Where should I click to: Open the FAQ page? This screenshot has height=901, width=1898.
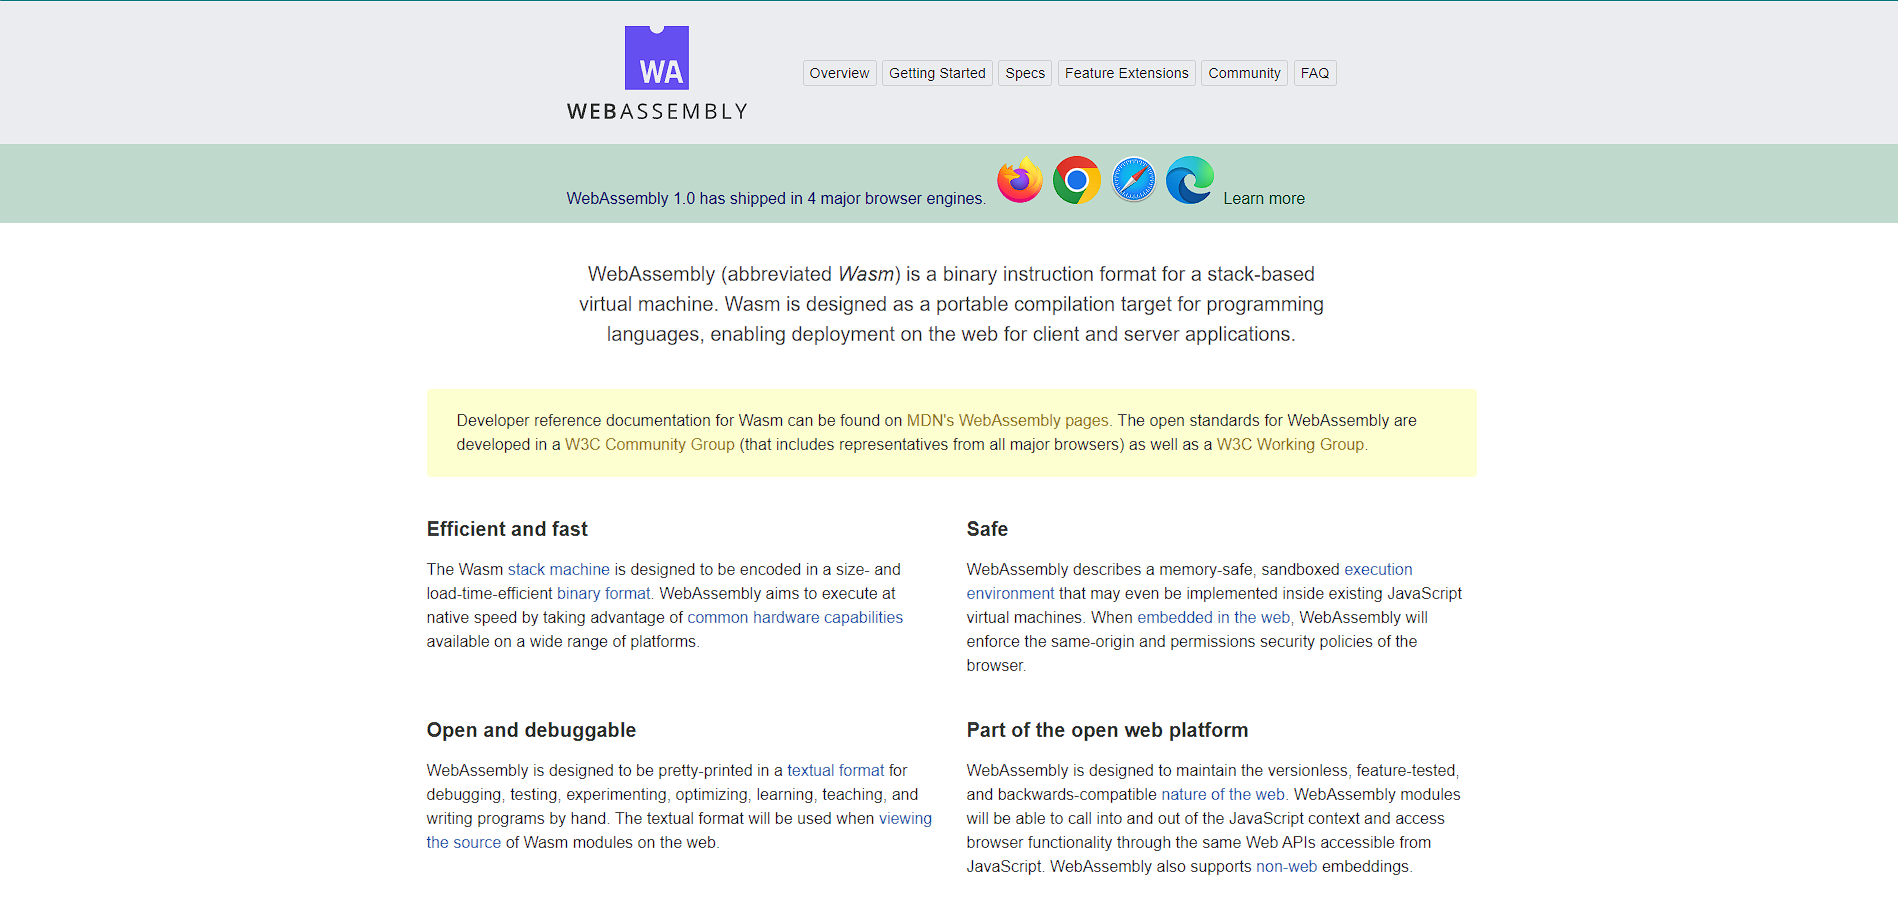pyautogui.click(x=1314, y=72)
